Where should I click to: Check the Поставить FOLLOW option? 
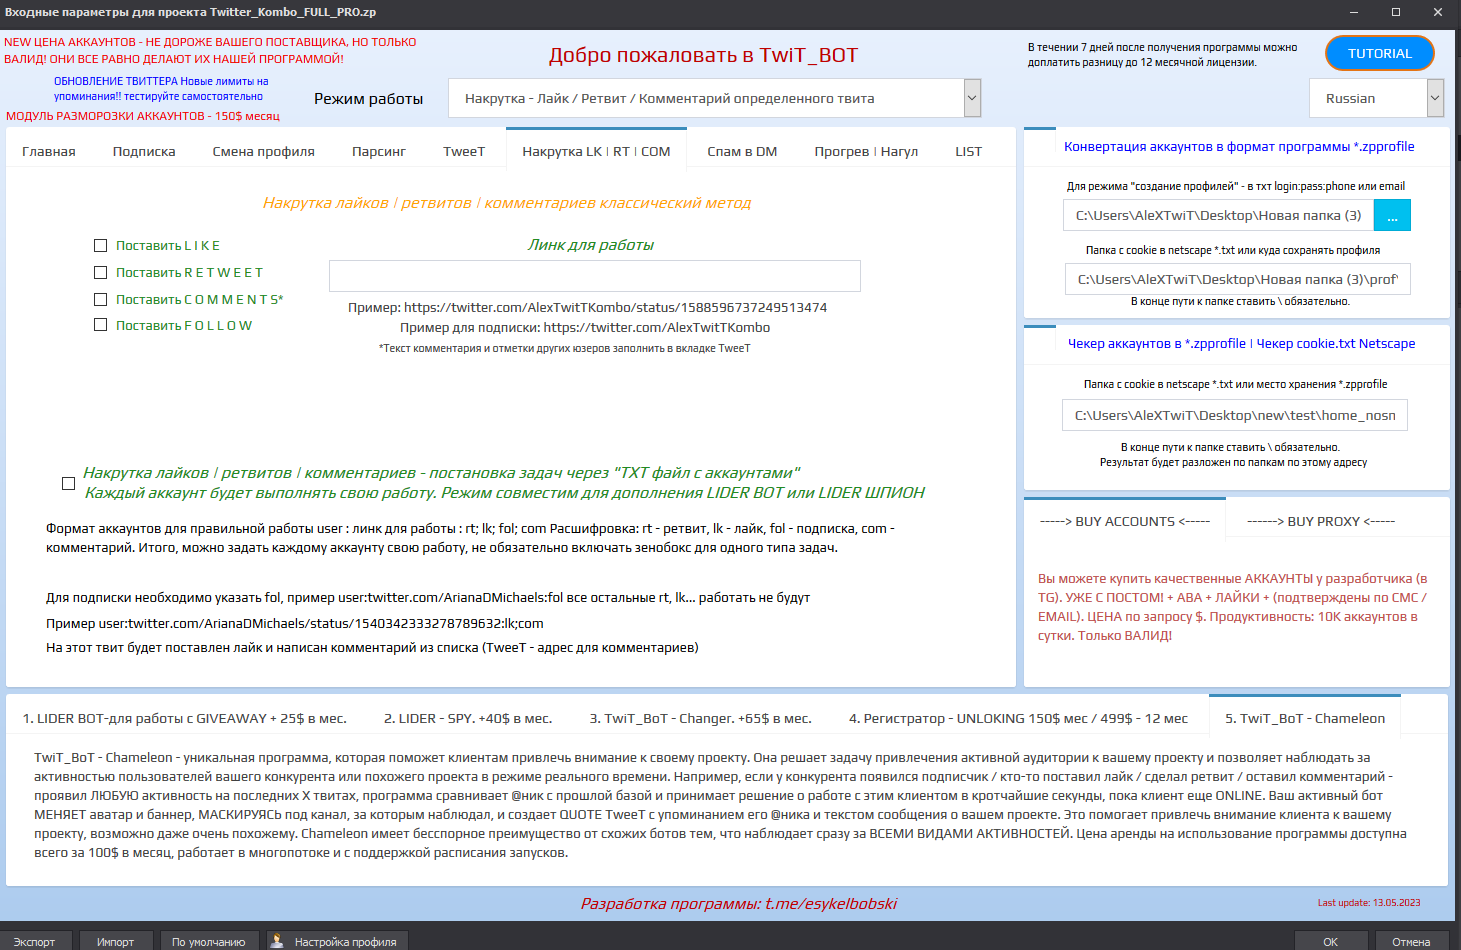(100, 325)
